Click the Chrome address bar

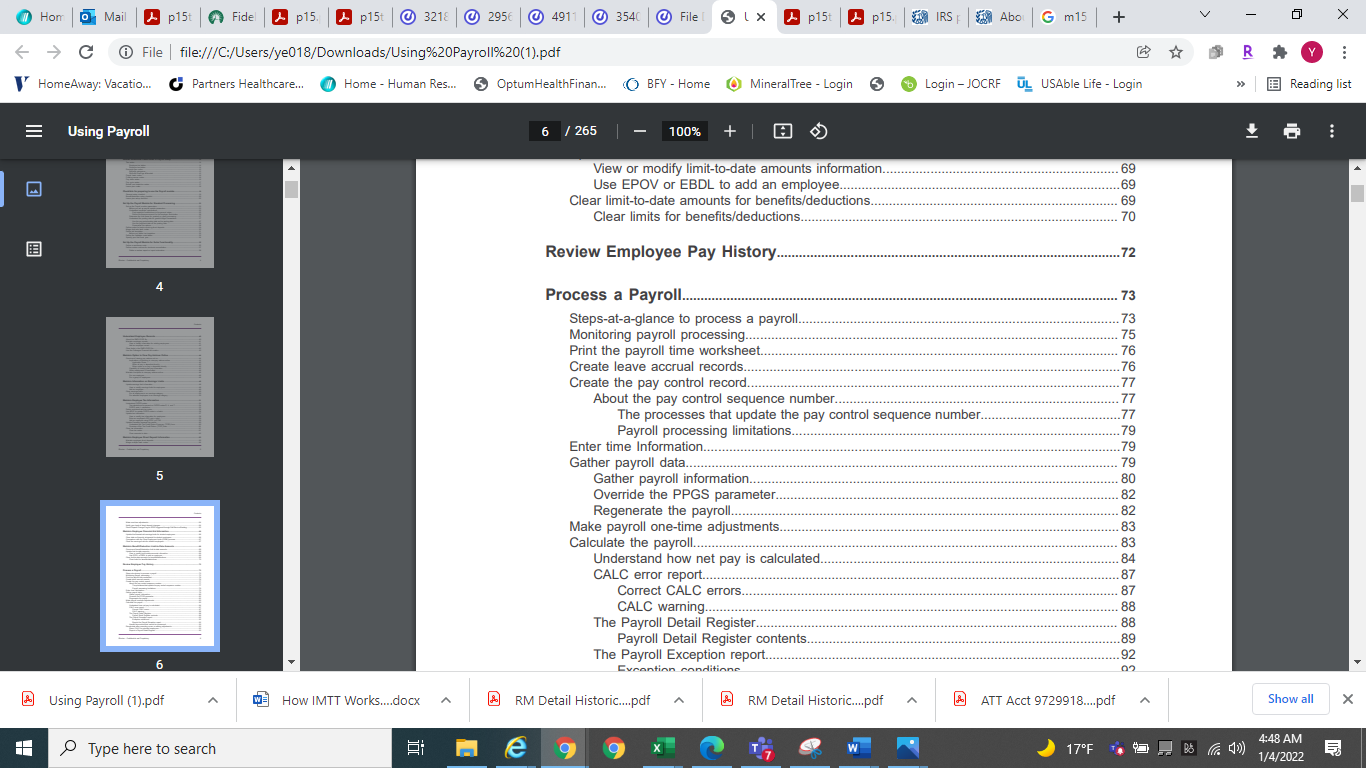[x=630, y=52]
